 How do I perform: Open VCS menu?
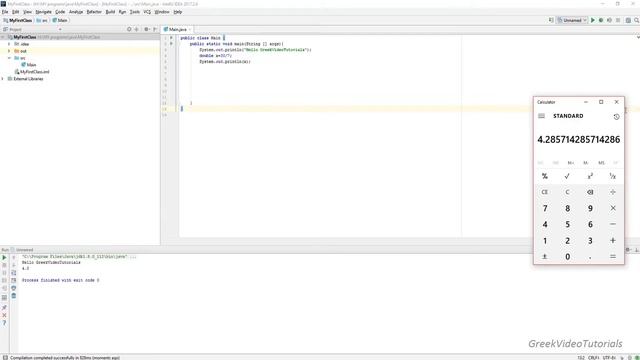click(x=147, y=12)
